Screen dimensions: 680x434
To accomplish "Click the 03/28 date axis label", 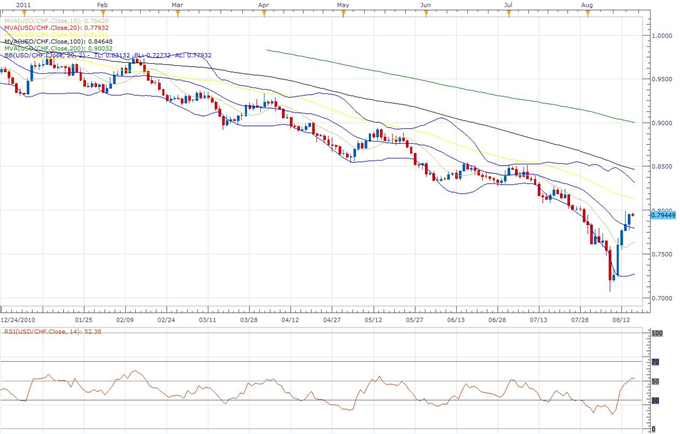I will coord(249,320).
